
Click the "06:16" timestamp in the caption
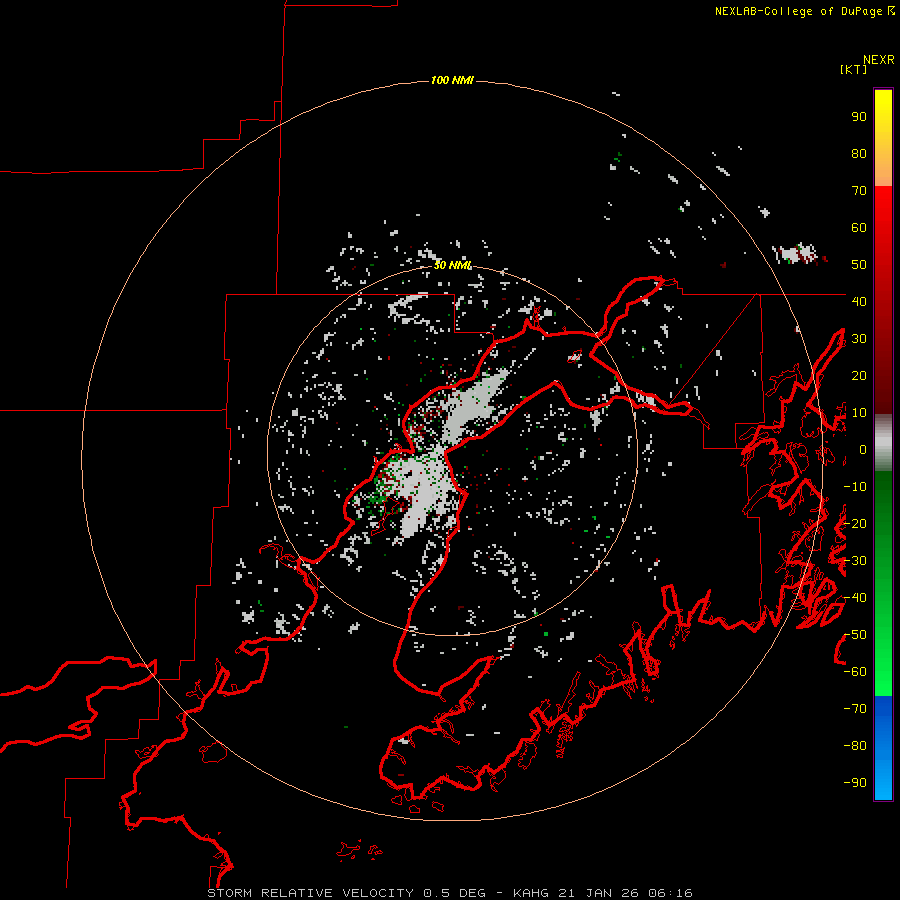(670, 893)
